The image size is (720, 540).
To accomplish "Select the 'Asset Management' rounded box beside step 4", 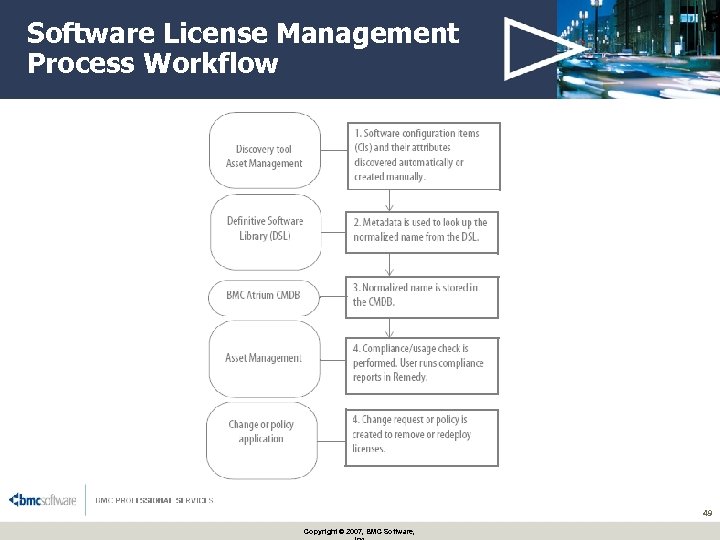I will [264, 359].
